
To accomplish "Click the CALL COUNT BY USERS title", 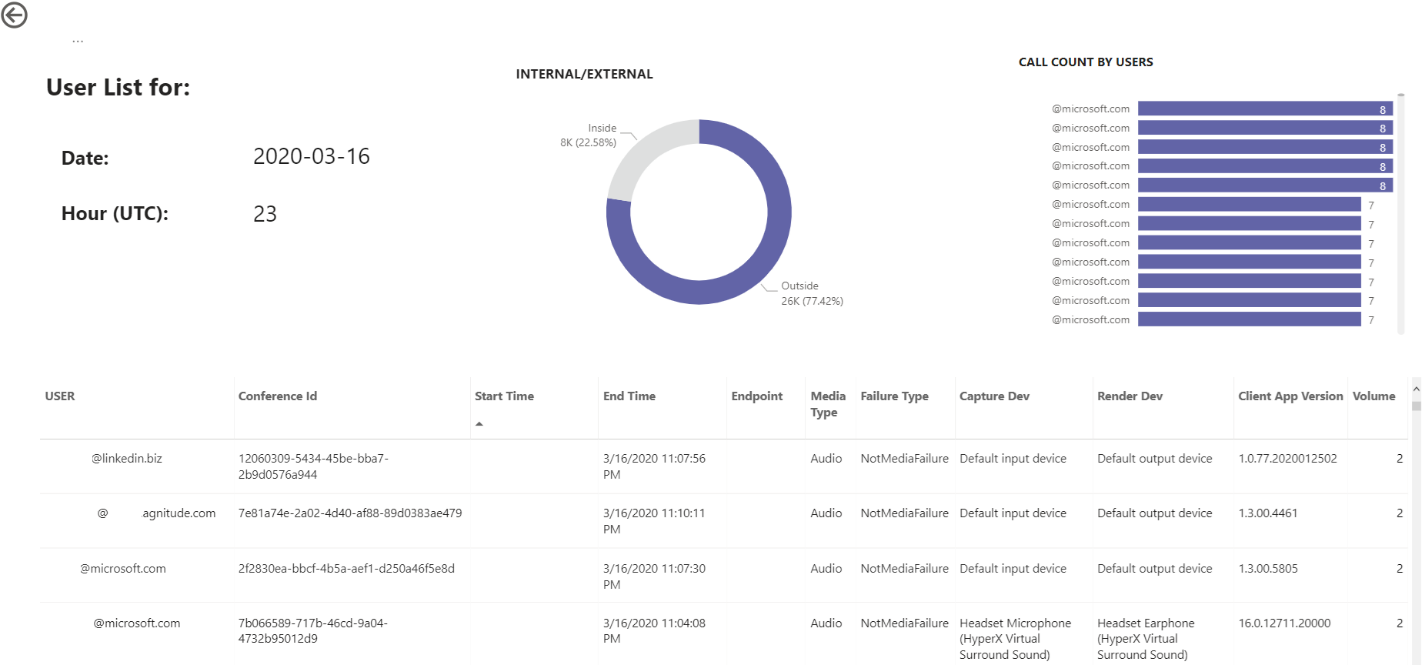I will [1086, 62].
